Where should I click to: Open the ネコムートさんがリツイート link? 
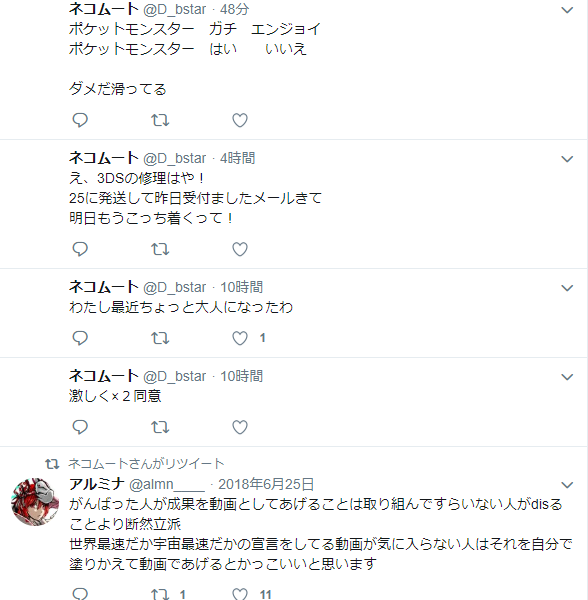click(146, 464)
